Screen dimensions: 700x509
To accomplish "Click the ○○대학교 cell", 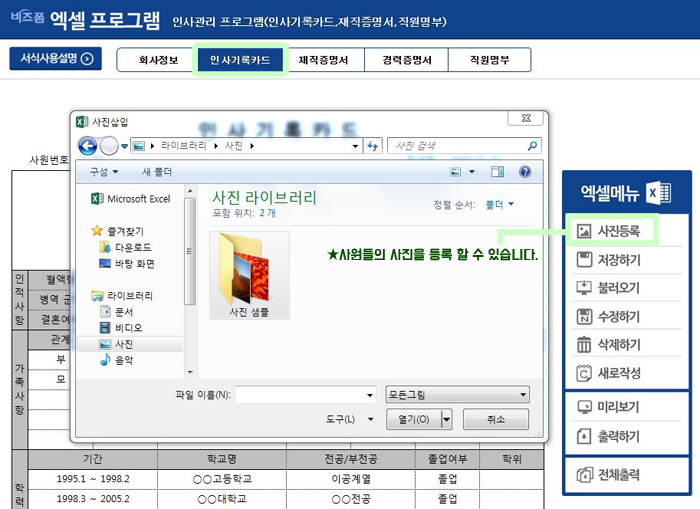I will click(222, 499).
